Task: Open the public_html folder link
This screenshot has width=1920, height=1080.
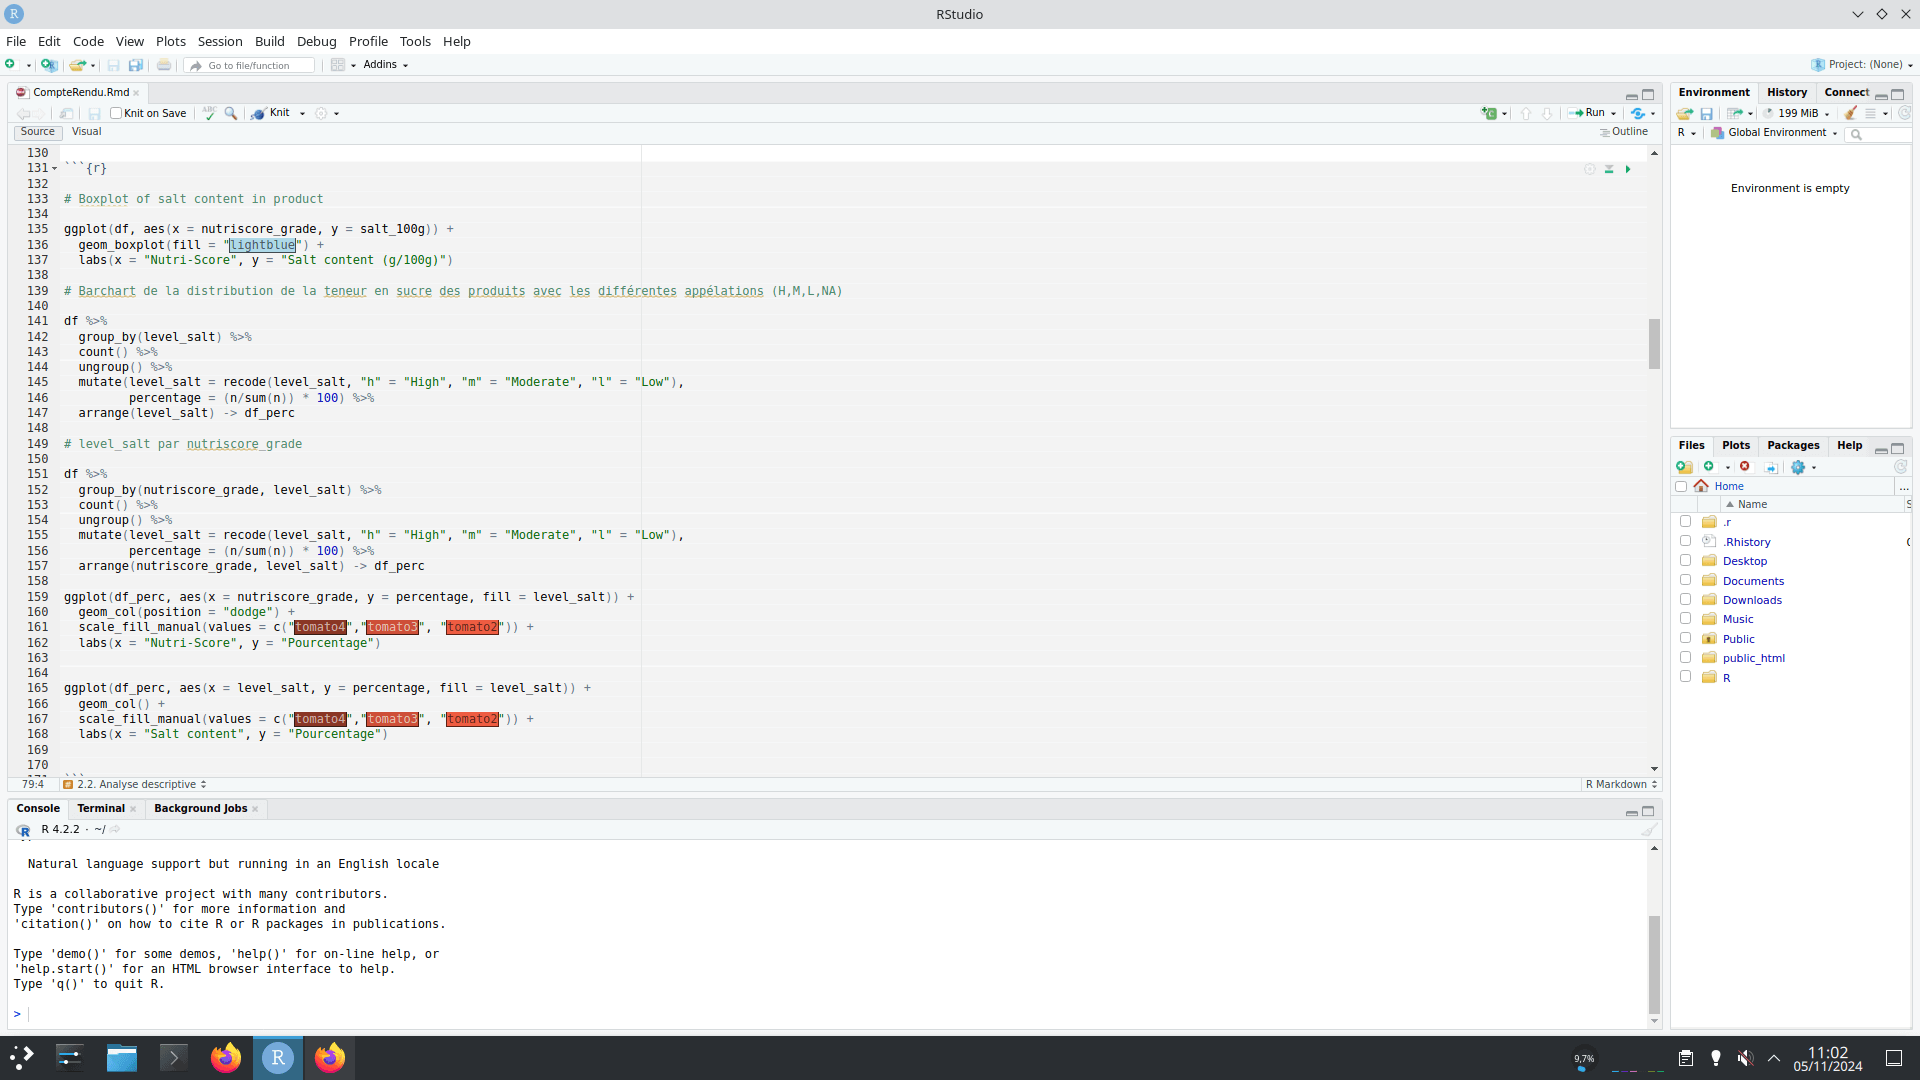Action: 1753,658
